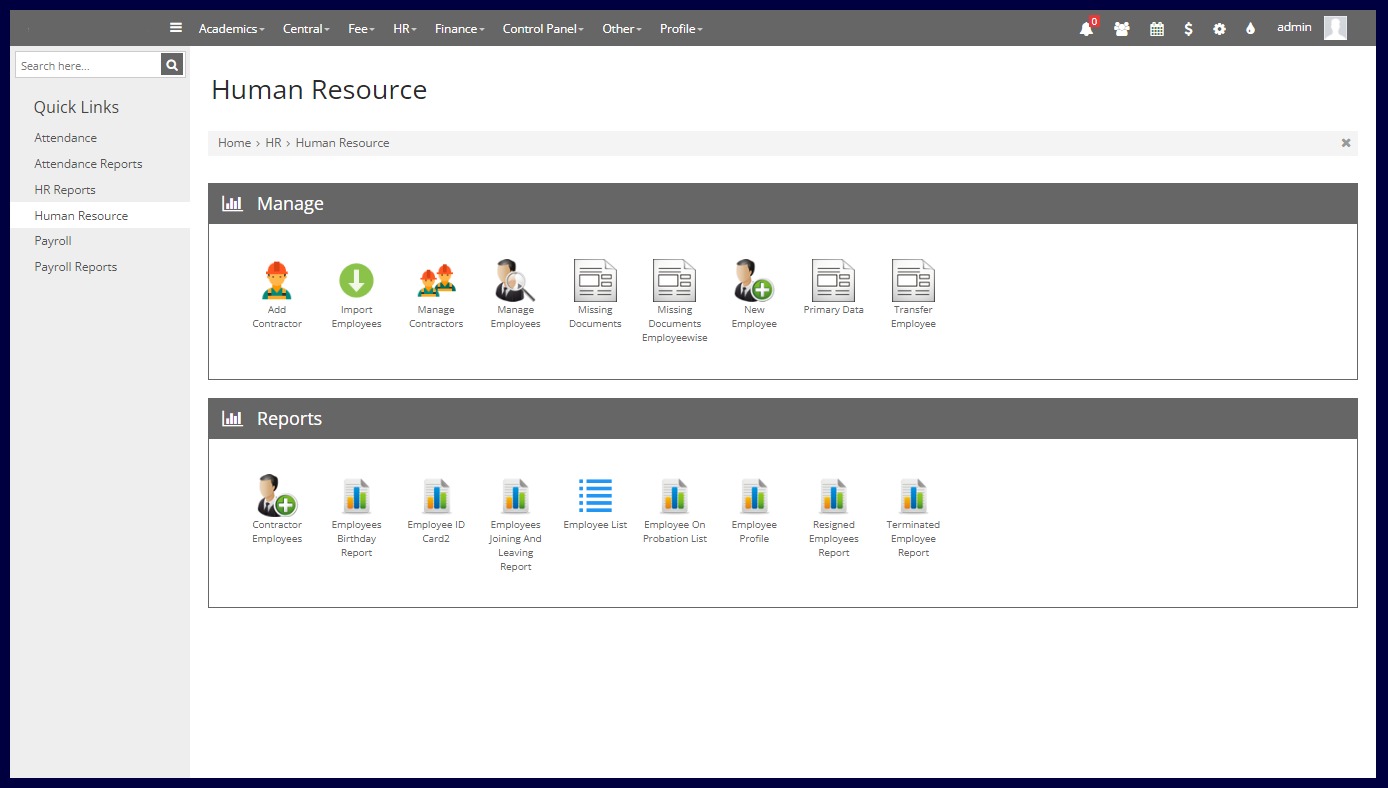Expand the Finance dropdown menu
Screen dimensions: 1388x788
[x=460, y=29]
